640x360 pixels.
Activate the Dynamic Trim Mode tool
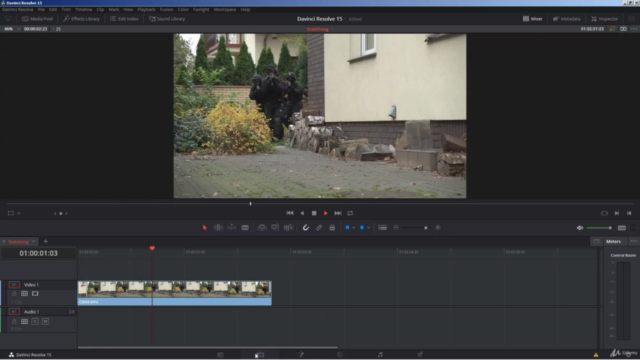[231, 228]
